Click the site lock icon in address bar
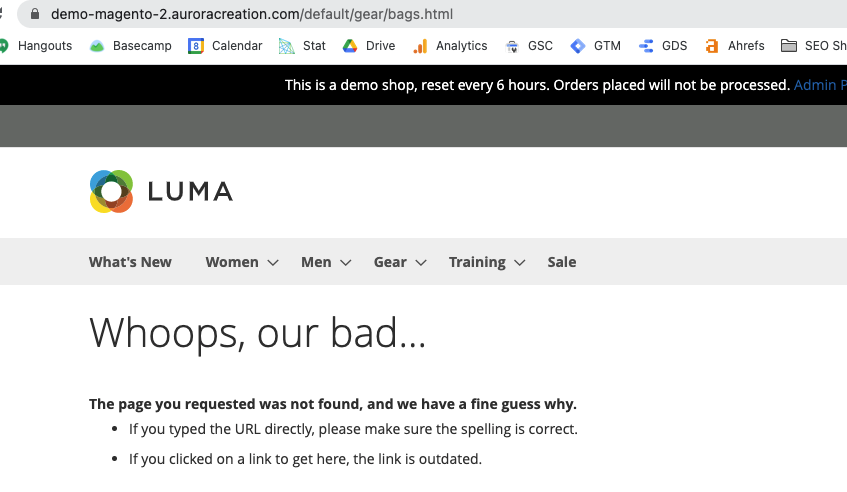Viewport: 847px width, 492px height. coord(36,15)
